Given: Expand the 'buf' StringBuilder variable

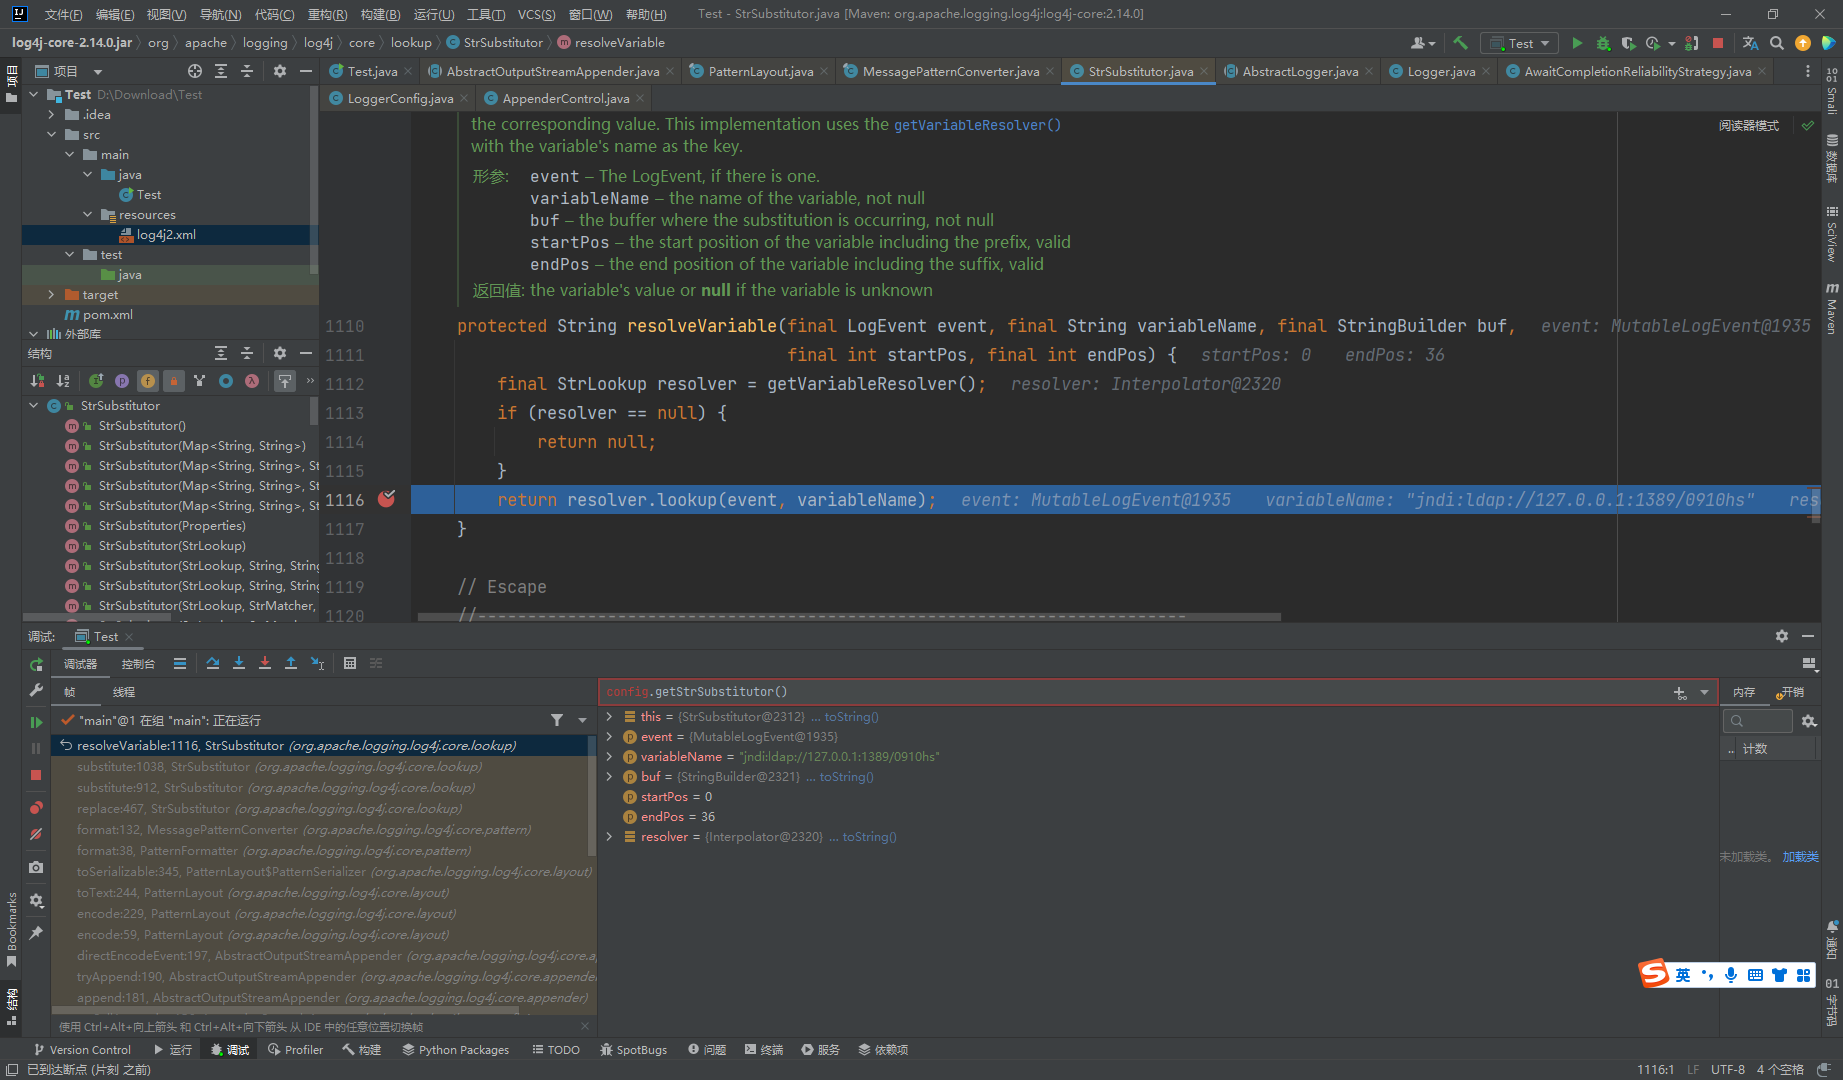Looking at the screenshot, I should (609, 777).
